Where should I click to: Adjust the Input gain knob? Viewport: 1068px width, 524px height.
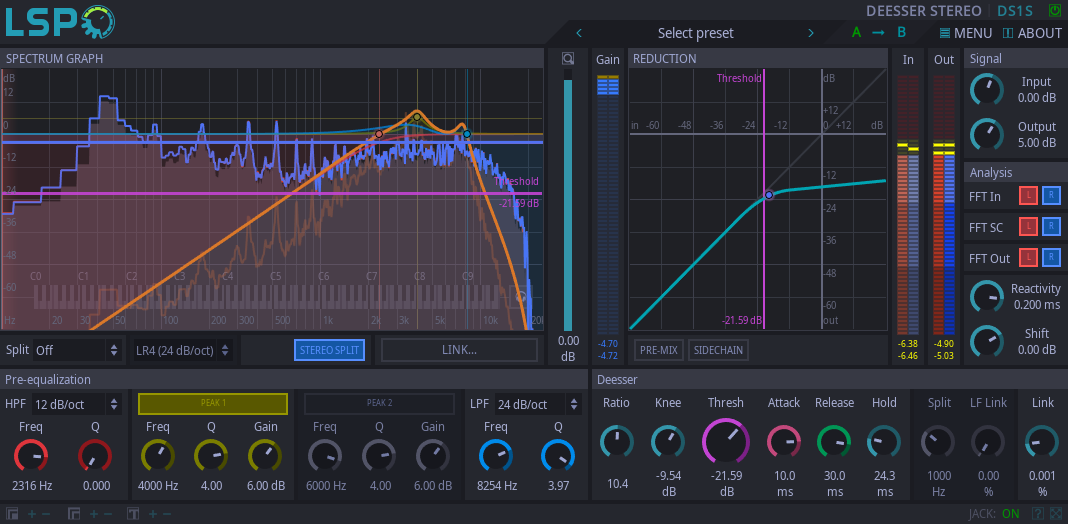point(986,89)
